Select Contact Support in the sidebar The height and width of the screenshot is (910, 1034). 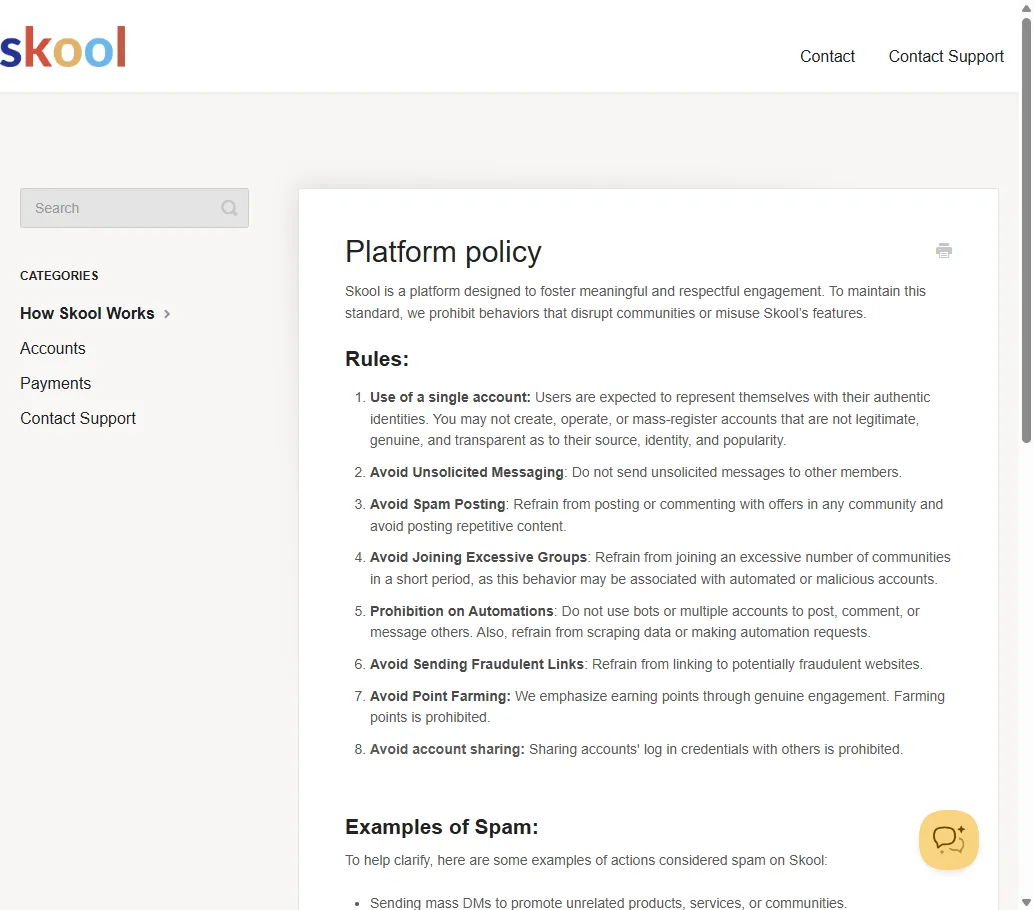click(78, 418)
